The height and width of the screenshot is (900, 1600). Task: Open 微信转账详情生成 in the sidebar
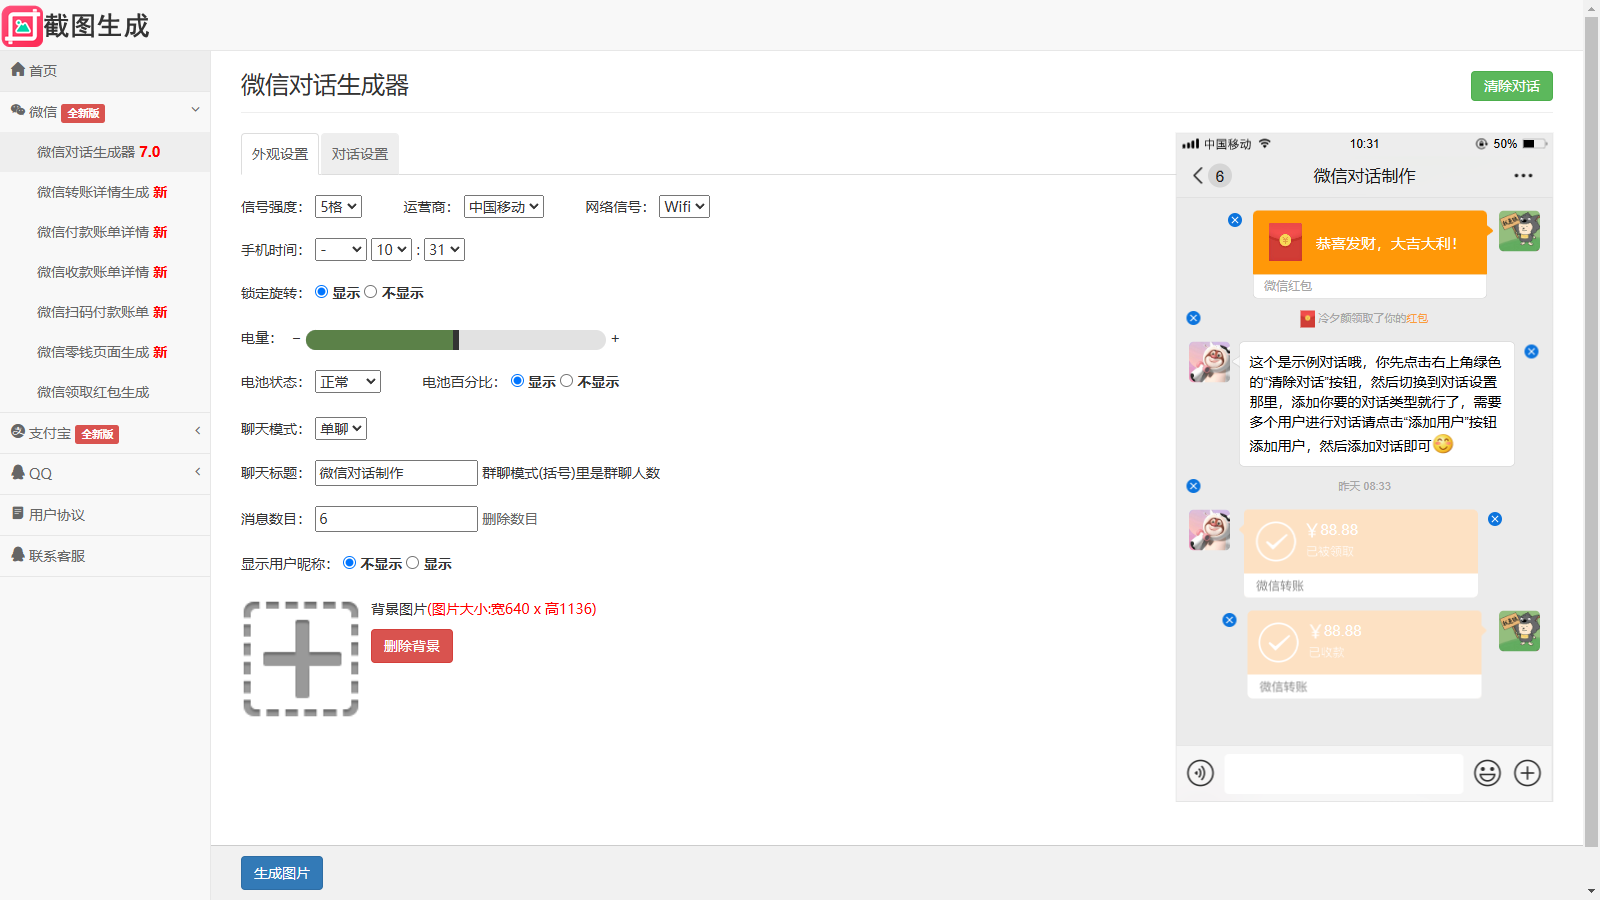point(102,192)
